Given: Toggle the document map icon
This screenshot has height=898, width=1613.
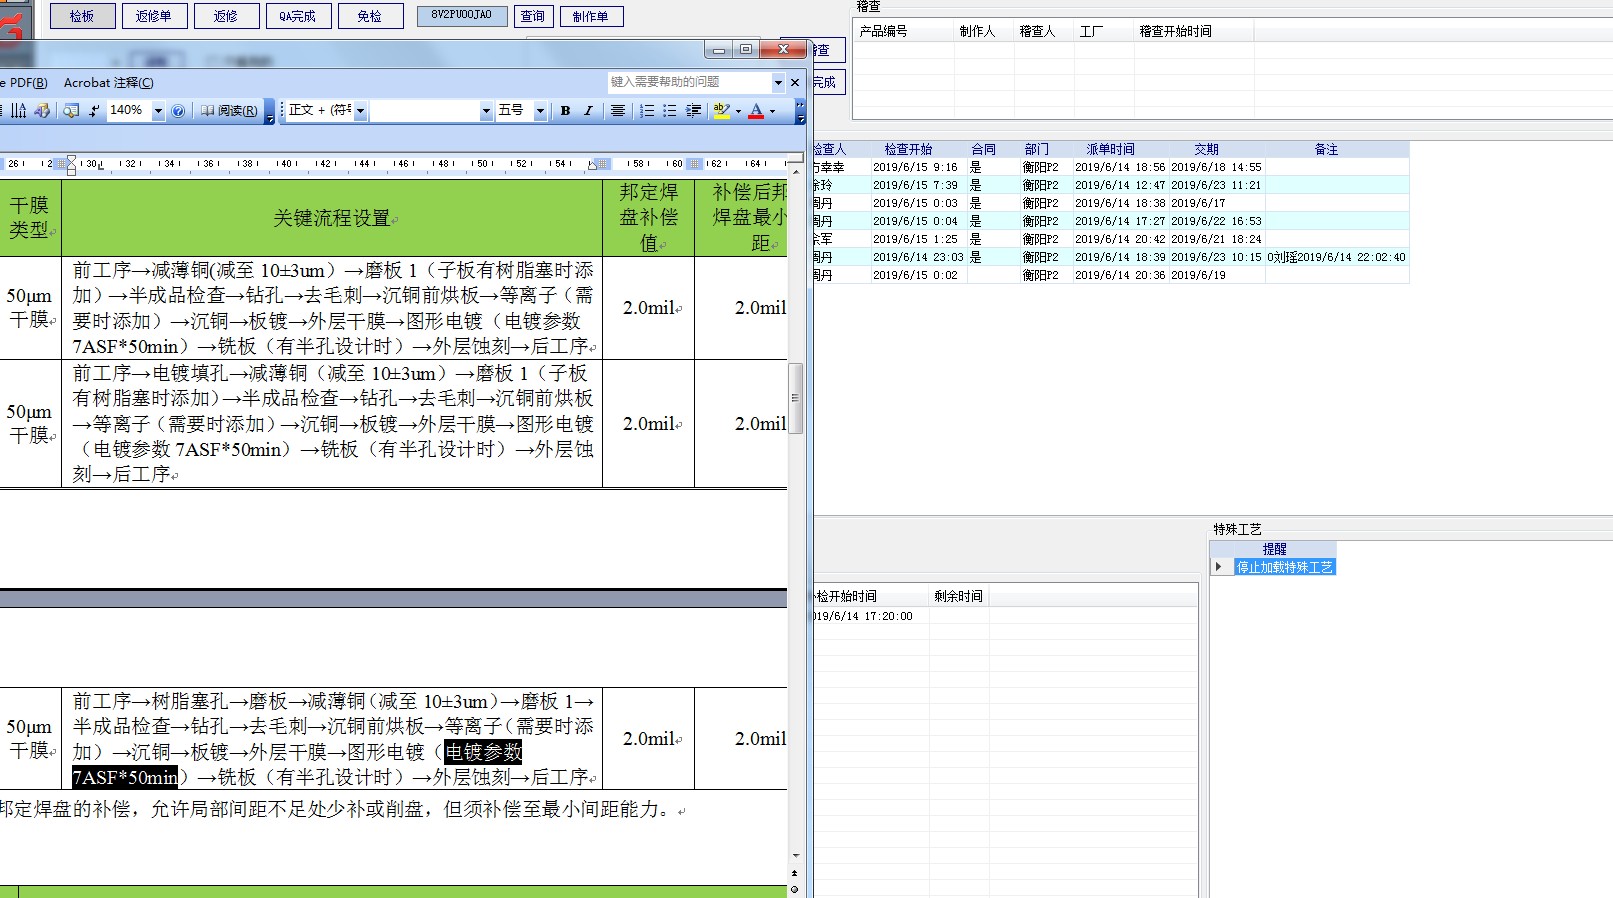Looking at the screenshot, I should click(71, 111).
